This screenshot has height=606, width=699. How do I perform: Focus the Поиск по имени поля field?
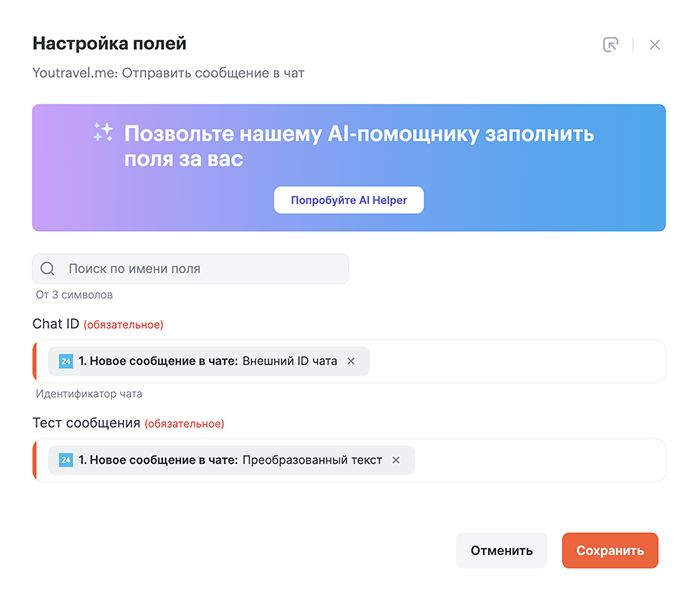tap(190, 268)
